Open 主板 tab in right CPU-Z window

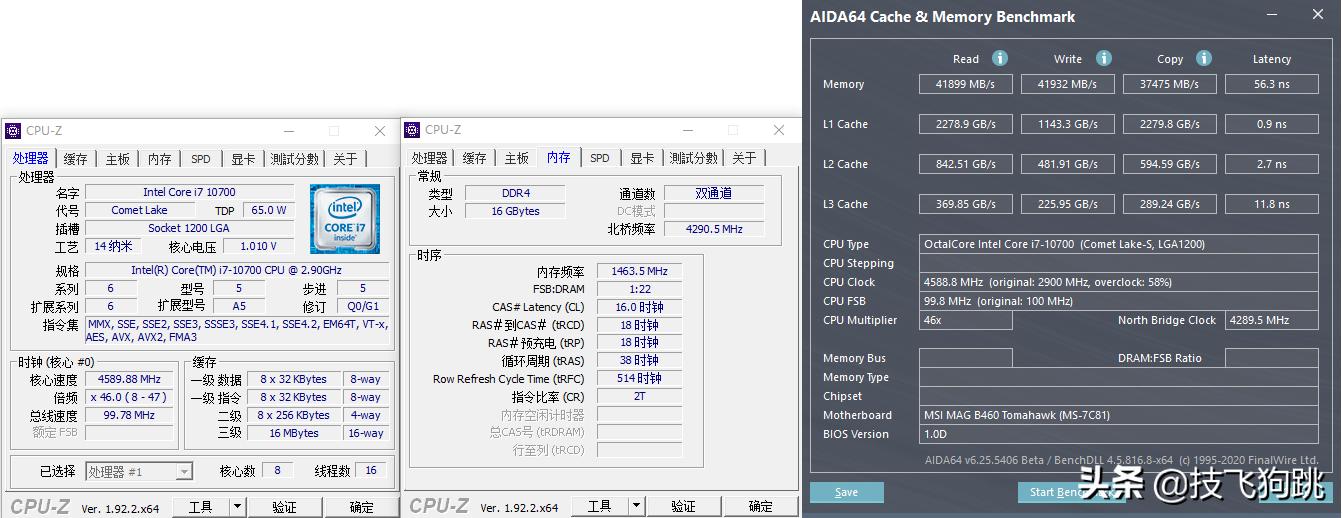517,158
